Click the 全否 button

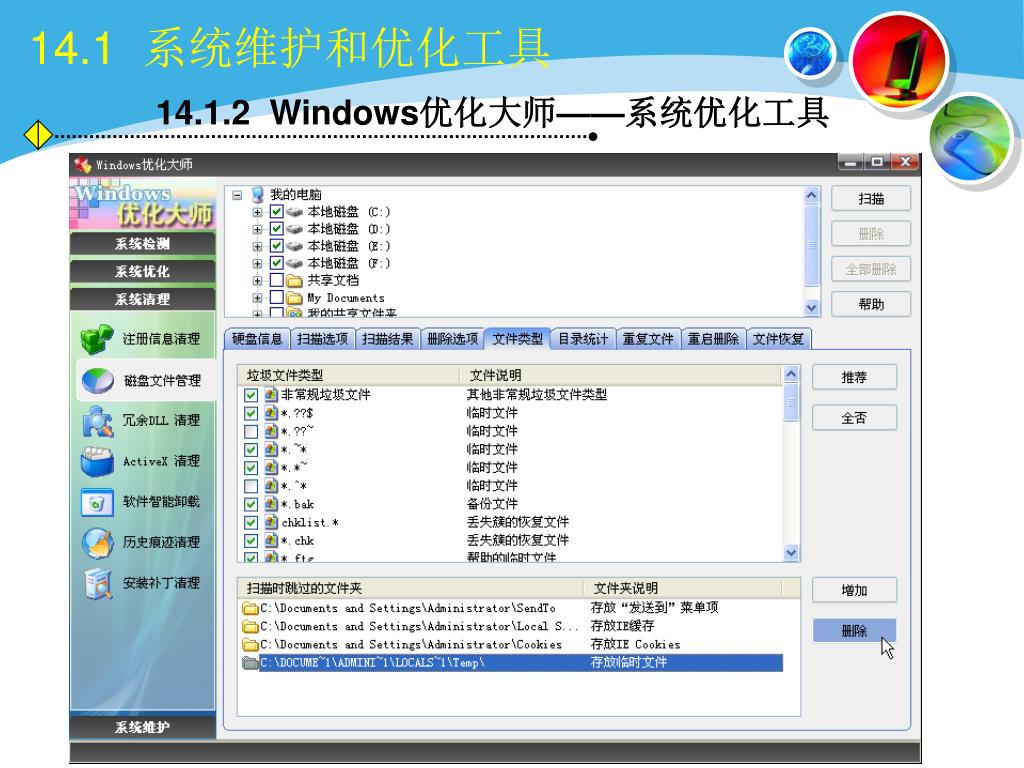(854, 418)
